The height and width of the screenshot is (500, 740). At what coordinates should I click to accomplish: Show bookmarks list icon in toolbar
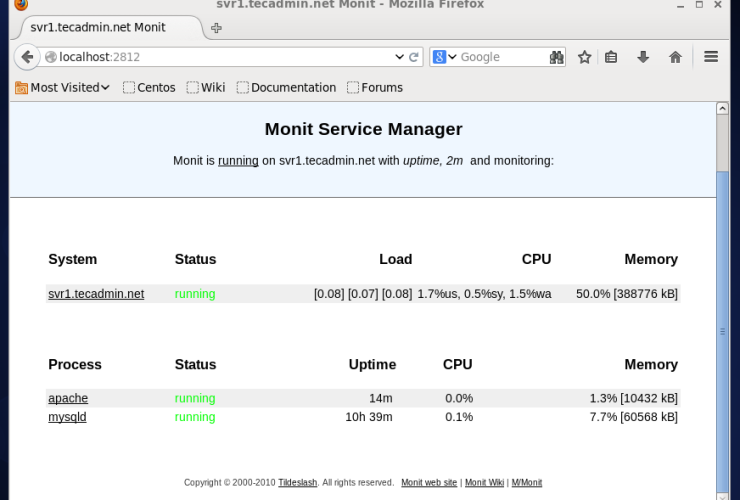click(x=612, y=57)
